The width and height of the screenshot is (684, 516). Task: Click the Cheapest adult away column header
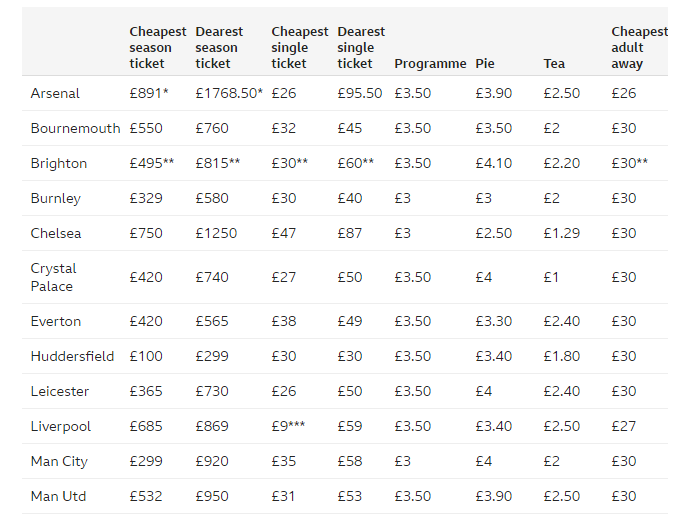639,47
